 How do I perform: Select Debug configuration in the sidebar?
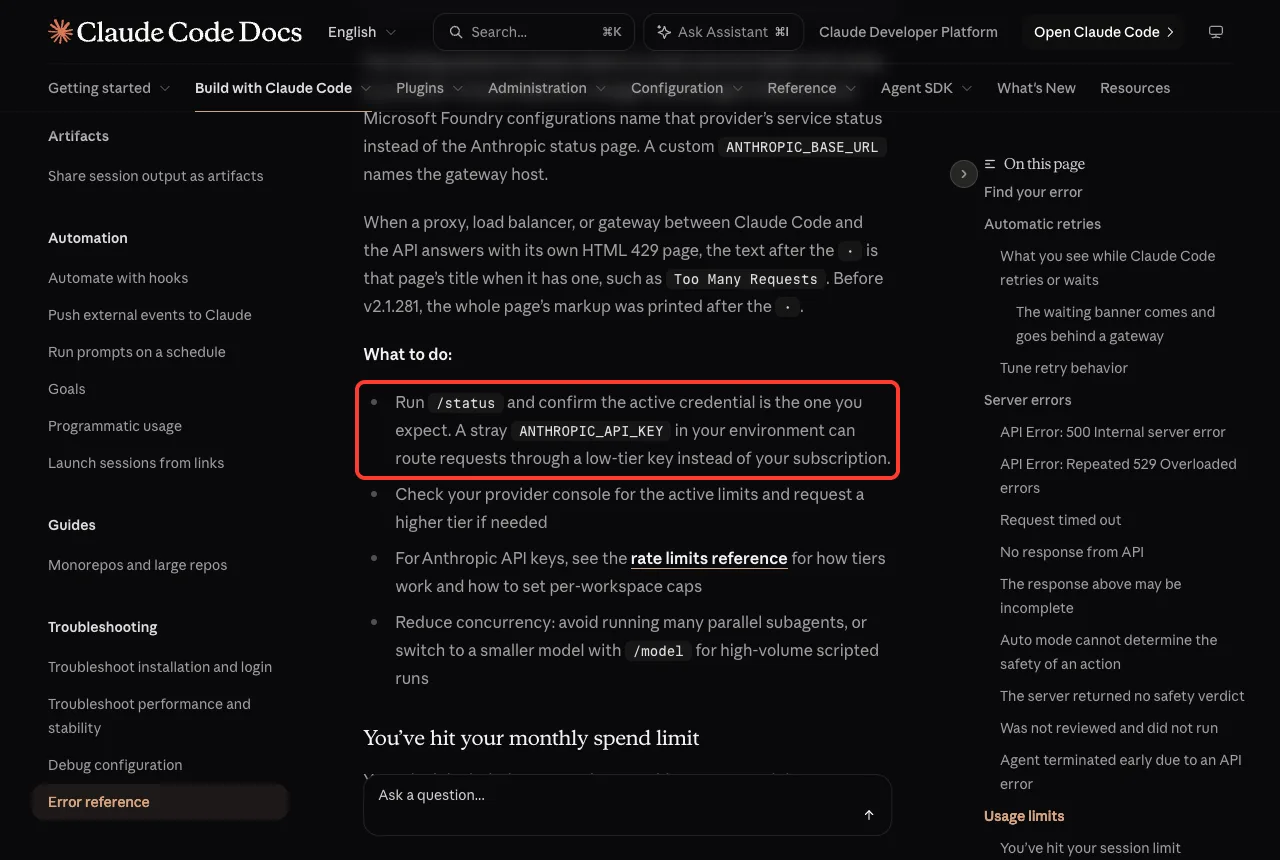pos(115,765)
